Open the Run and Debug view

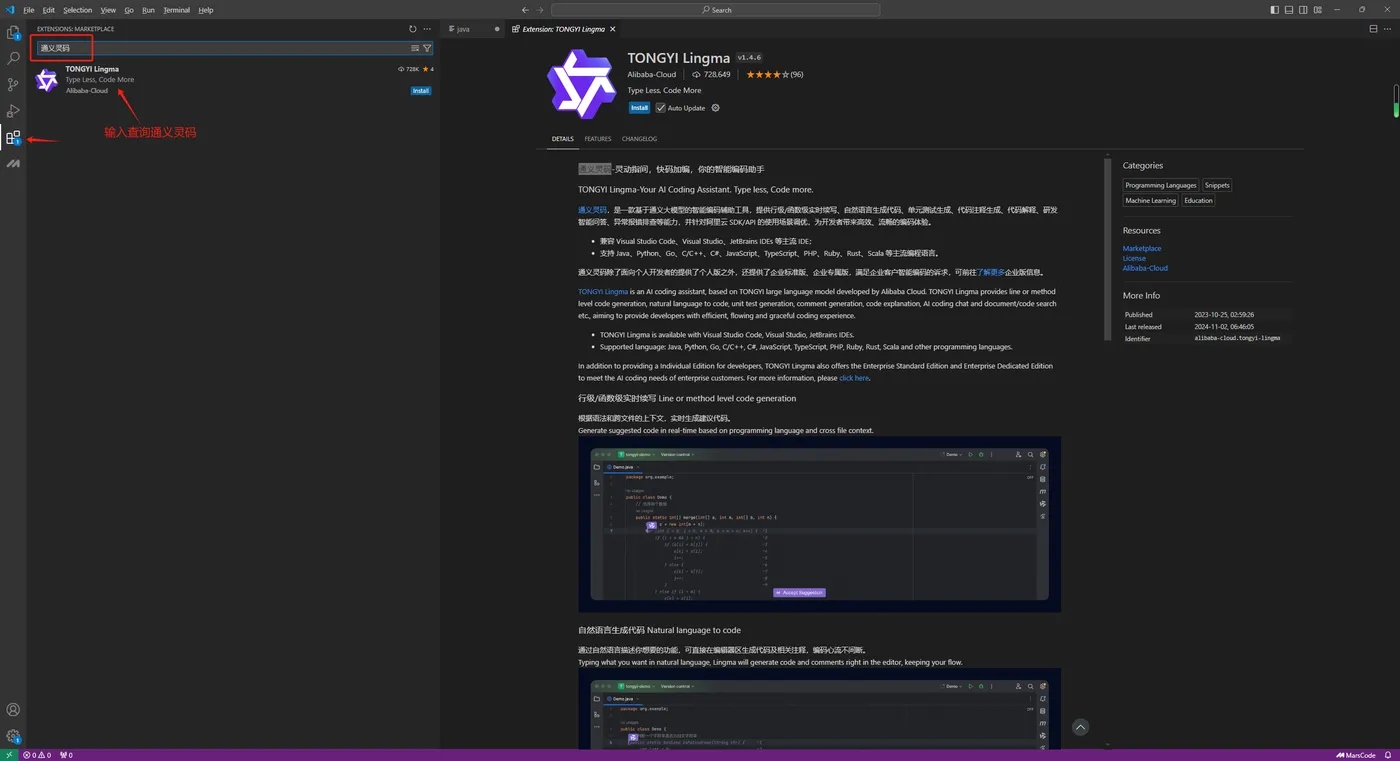13,111
